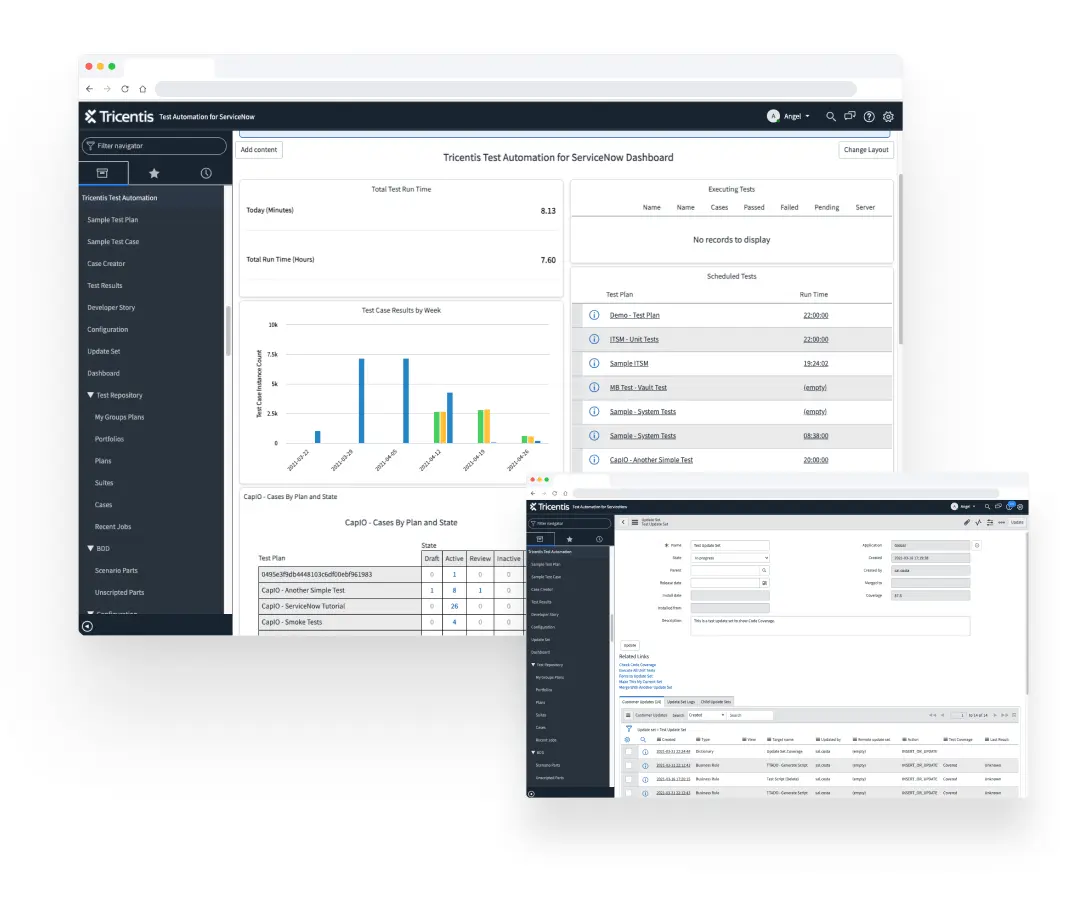The image size is (1080, 900).
Task: Switch to the History clock tab in the navigator
Action: pyautogui.click(x=206, y=173)
